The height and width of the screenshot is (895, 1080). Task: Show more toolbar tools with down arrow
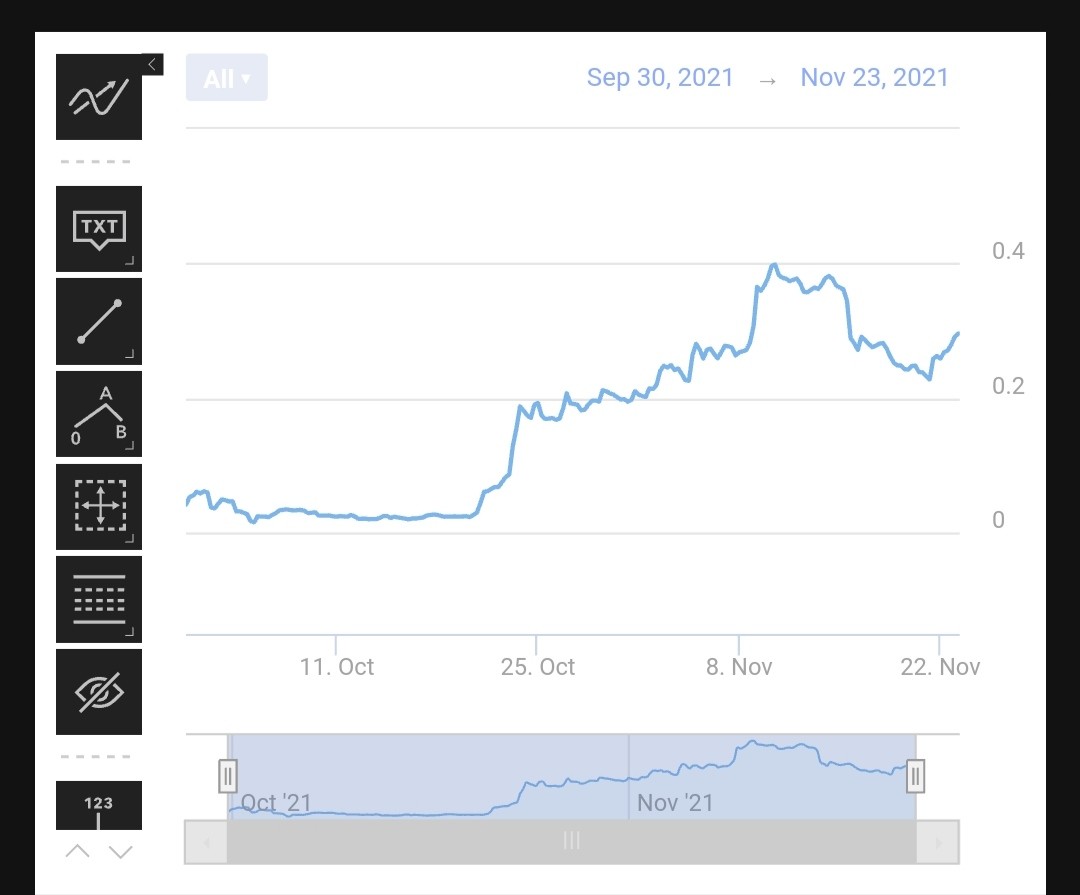pos(121,852)
